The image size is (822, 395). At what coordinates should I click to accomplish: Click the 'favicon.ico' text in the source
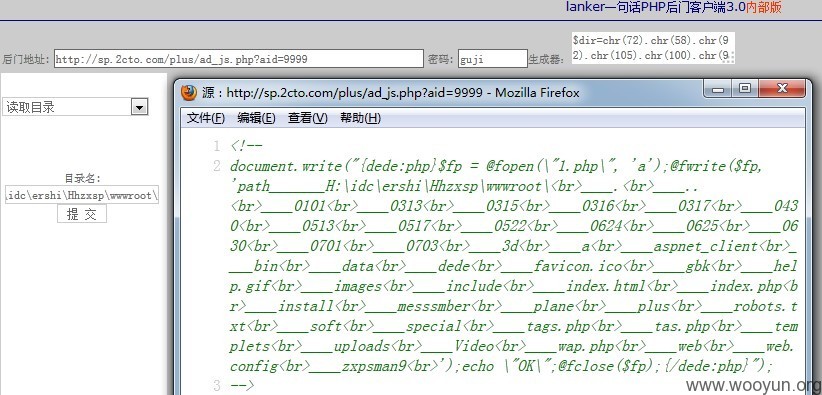click(x=578, y=266)
